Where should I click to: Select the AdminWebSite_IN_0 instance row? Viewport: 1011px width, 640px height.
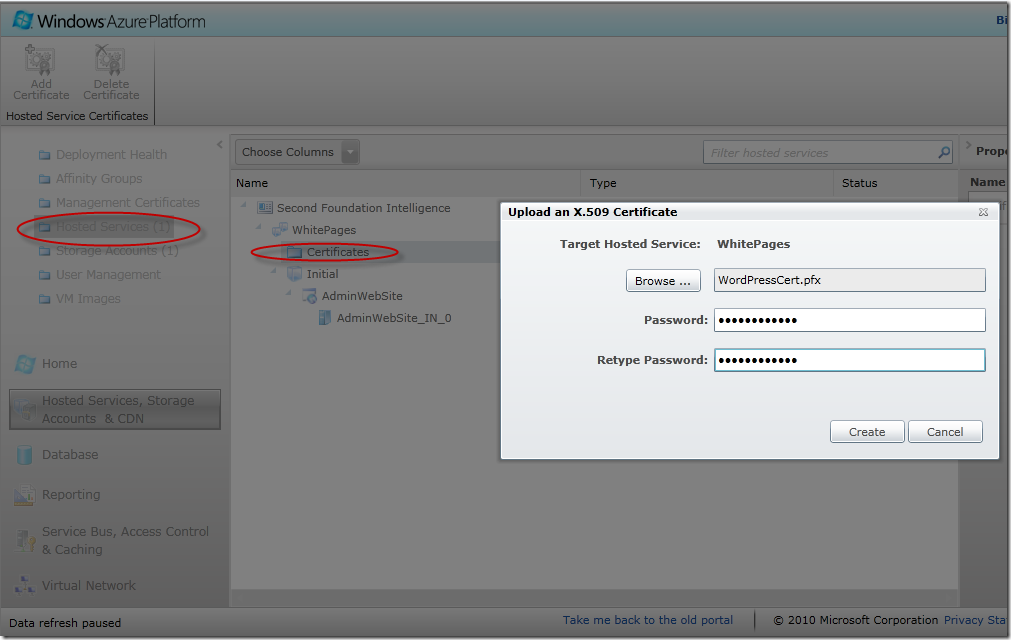[393, 318]
